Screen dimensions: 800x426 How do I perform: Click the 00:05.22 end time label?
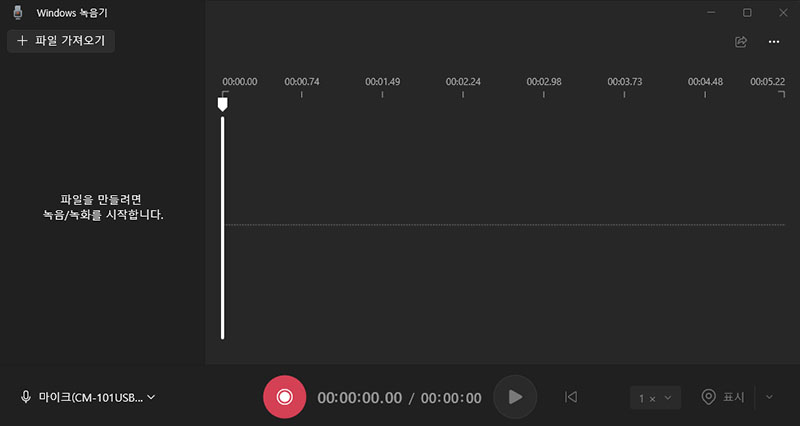point(767,82)
